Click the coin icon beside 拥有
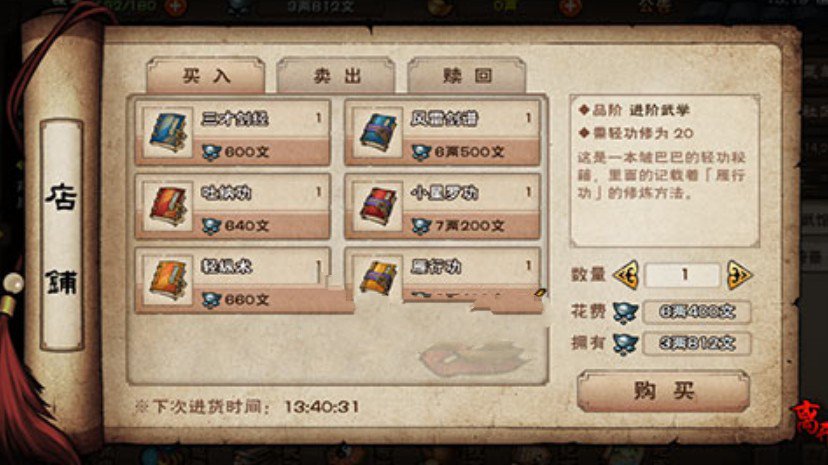This screenshot has width=828, height=465. click(625, 344)
